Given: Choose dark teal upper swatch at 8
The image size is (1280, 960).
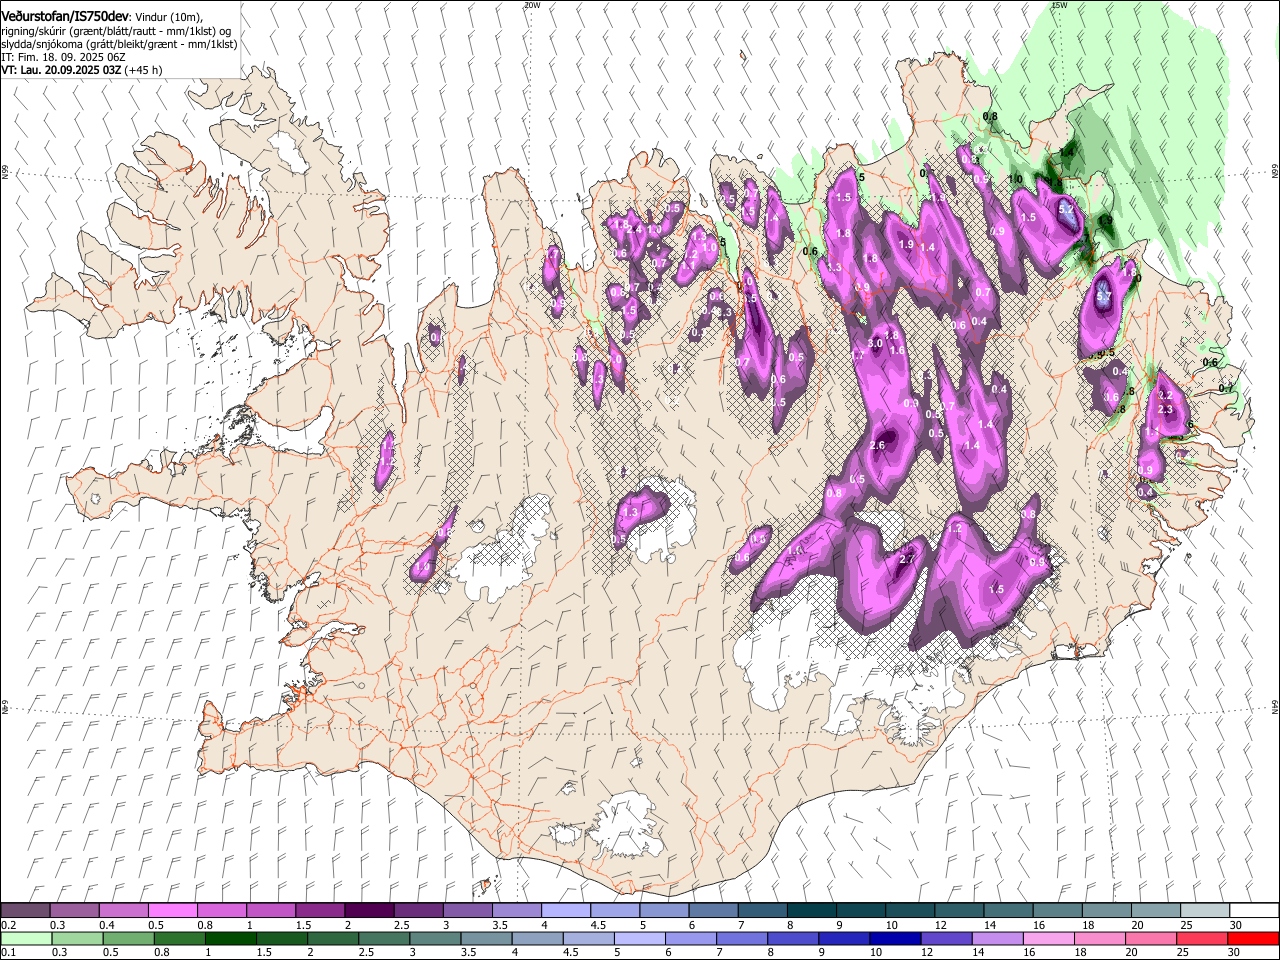Looking at the screenshot, I should tap(812, 911).
